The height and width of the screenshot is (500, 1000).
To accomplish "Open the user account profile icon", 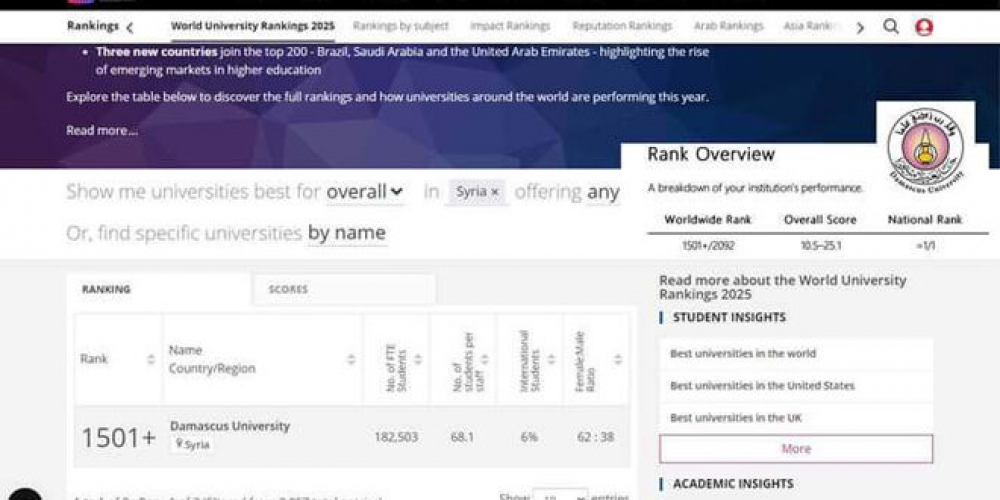I will 924,27.
